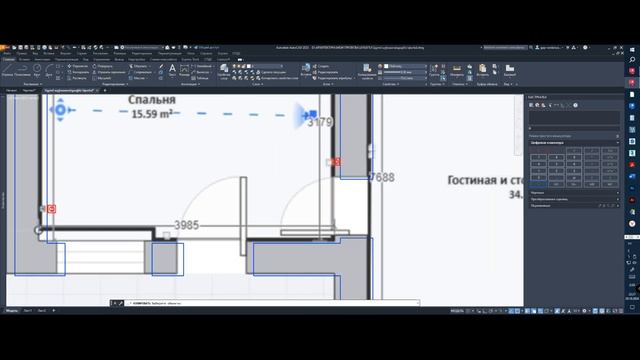Open the status bar customization menu

tap(621, 311)
